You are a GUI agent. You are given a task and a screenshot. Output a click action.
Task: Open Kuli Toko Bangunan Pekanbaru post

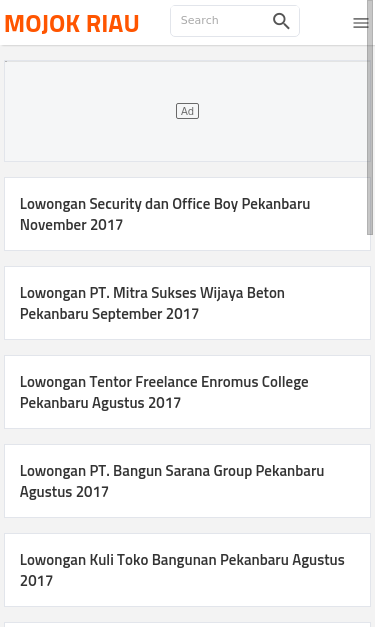point(188,570)
